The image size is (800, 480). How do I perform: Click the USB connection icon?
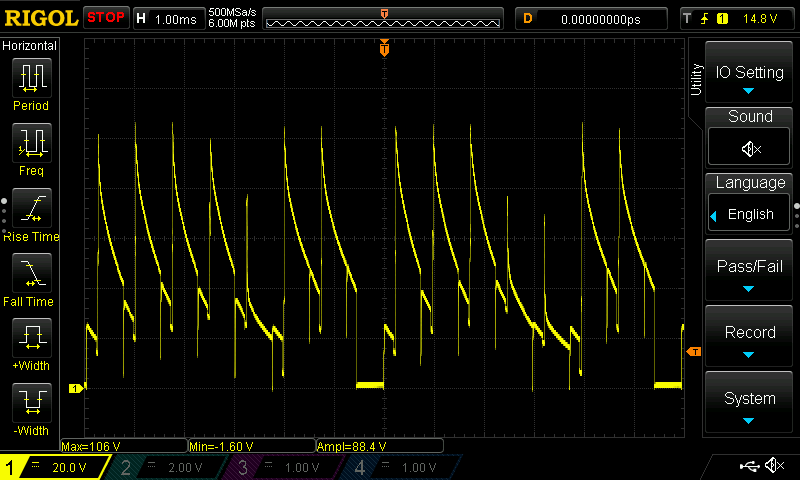[x=749, y=466]
